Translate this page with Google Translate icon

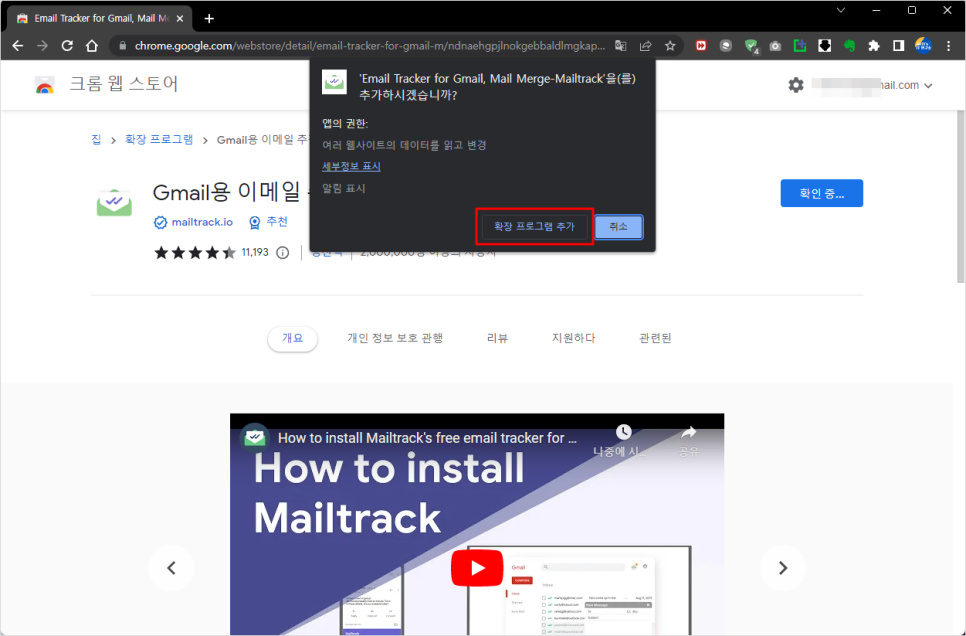(620, 46)
